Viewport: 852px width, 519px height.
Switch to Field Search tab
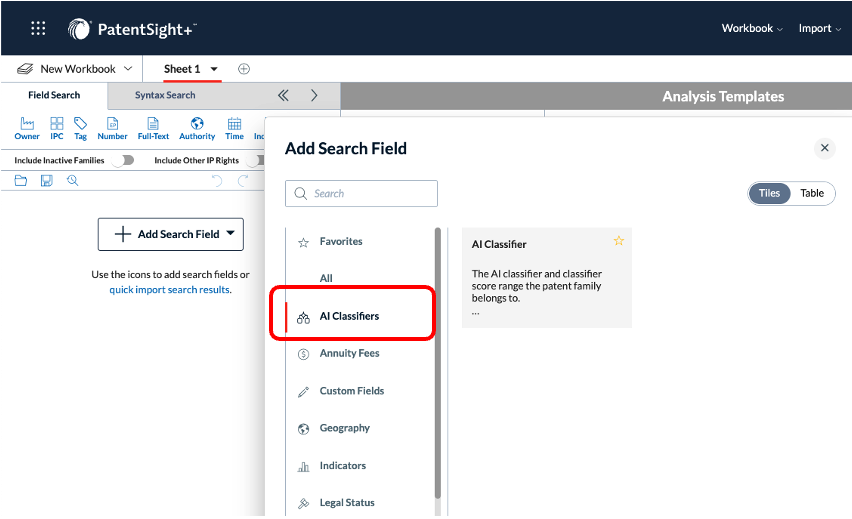pos(54,95)
